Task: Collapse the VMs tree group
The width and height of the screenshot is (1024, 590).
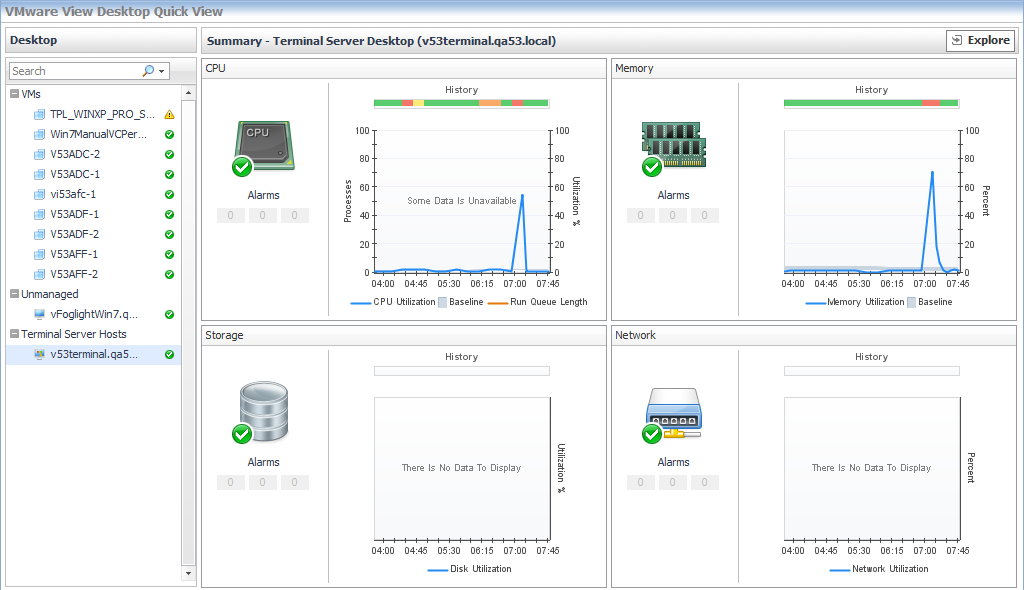Action: coord(14,94)
